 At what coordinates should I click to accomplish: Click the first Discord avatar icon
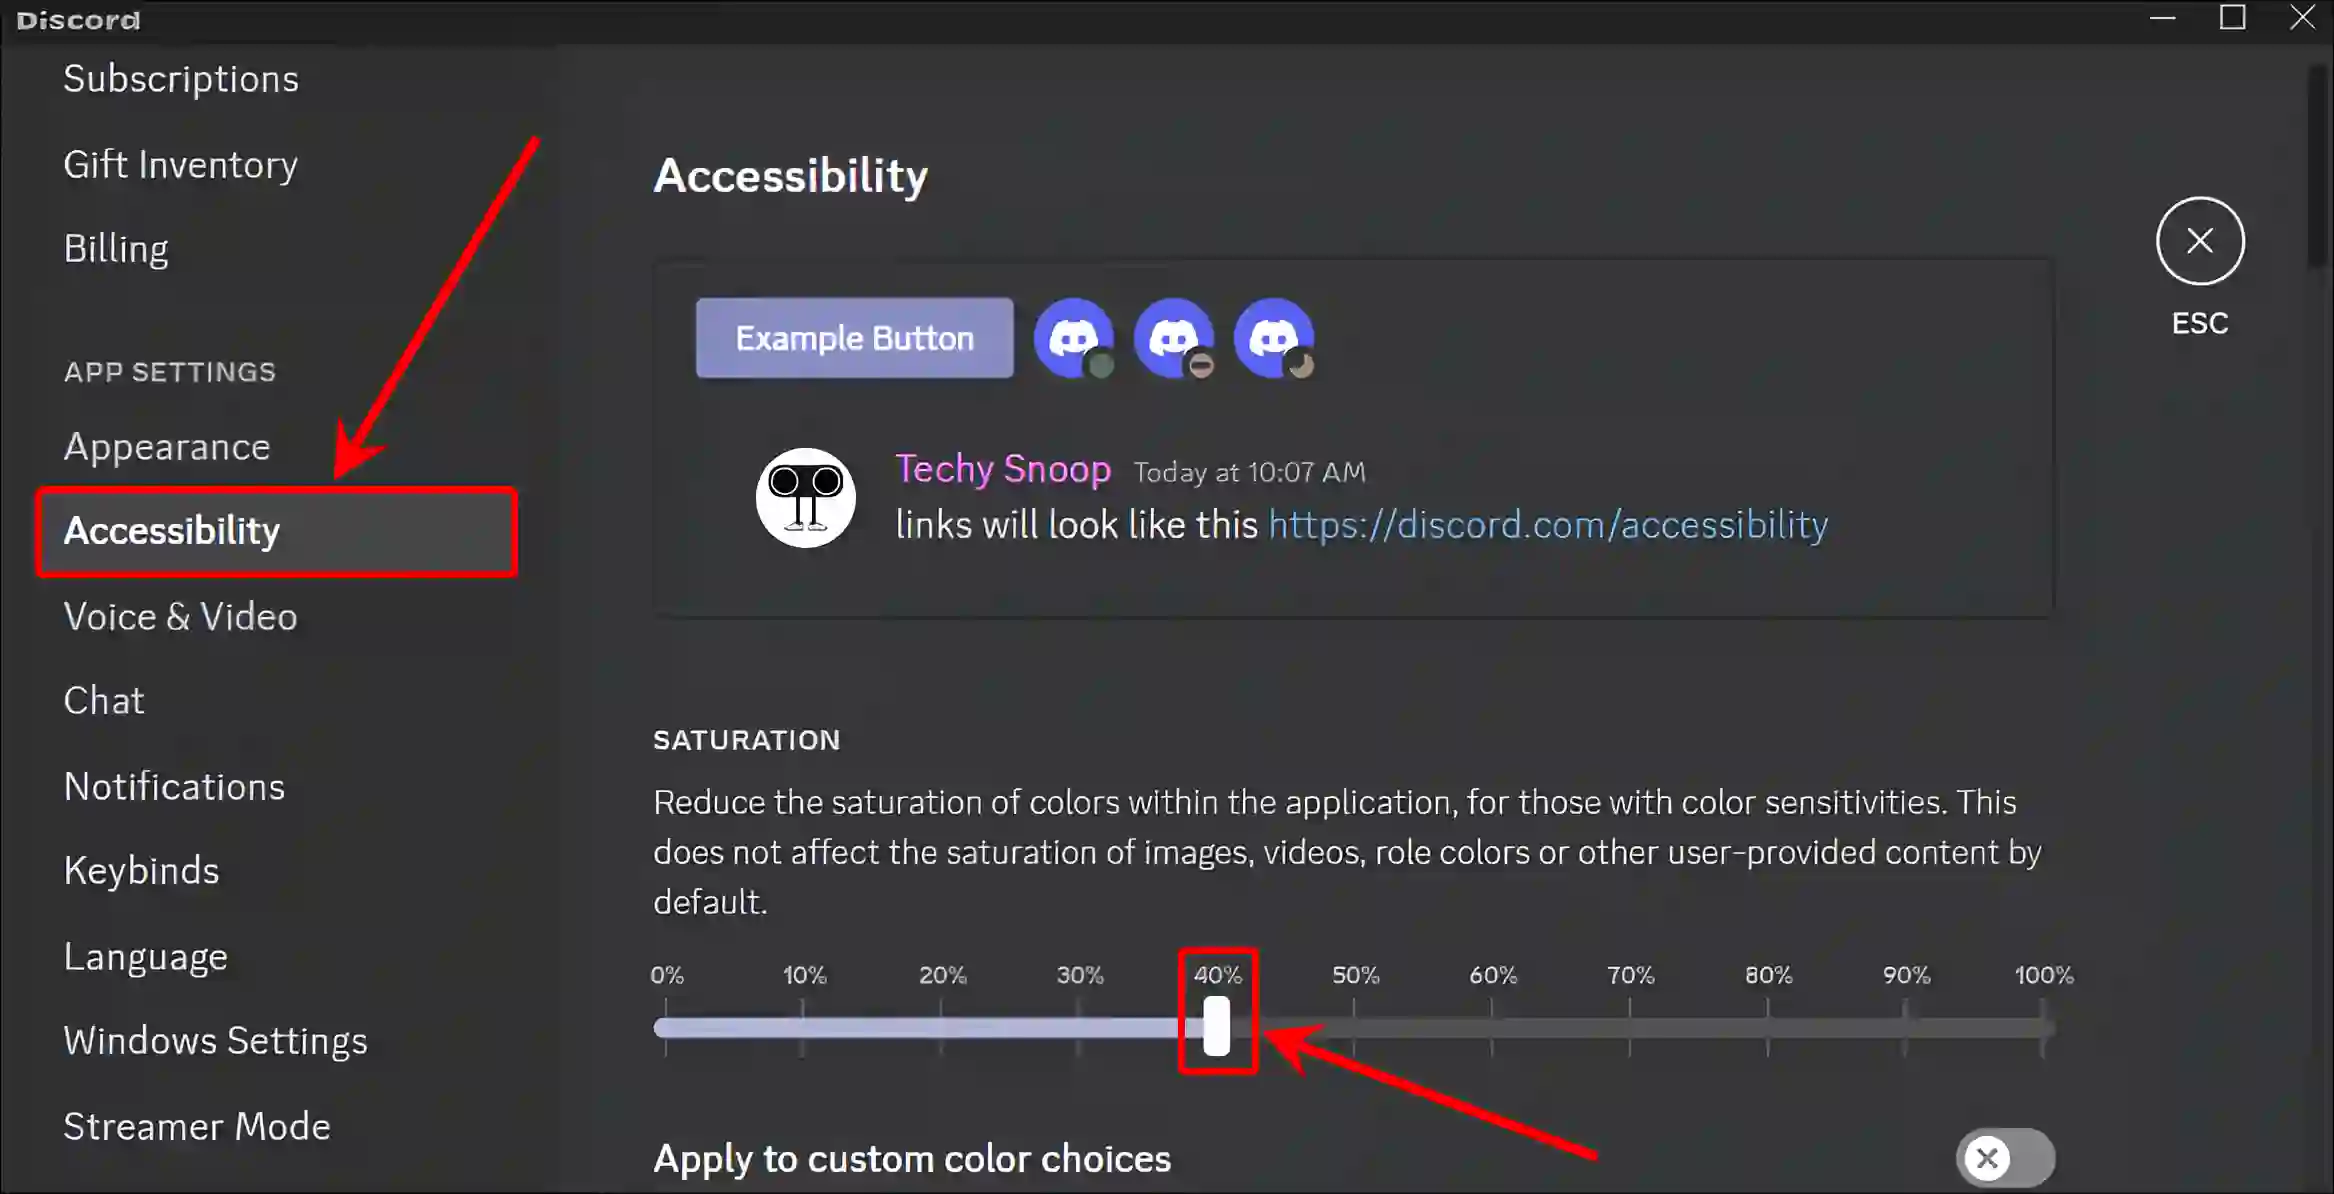coord(1075,337)
